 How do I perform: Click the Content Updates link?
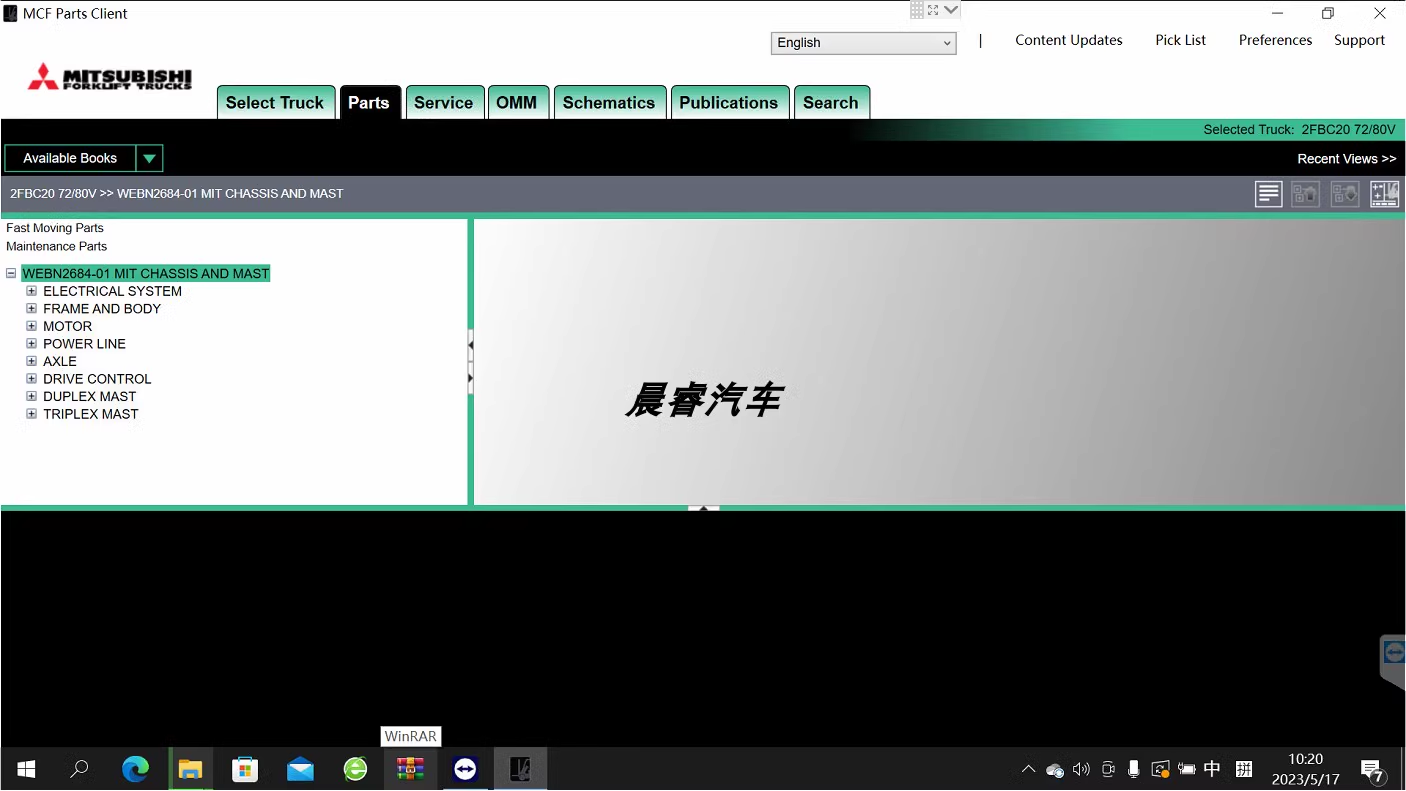point(1069,40)
